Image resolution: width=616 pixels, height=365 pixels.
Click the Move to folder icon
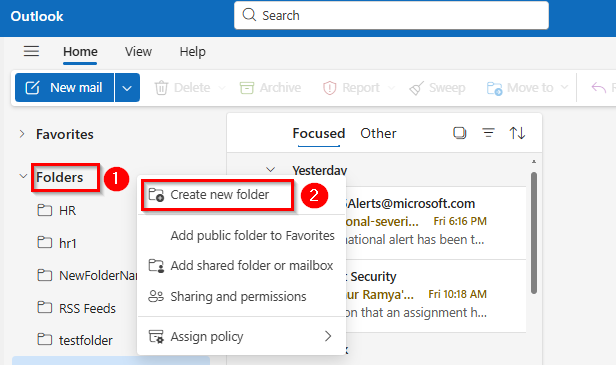point(494,88)
